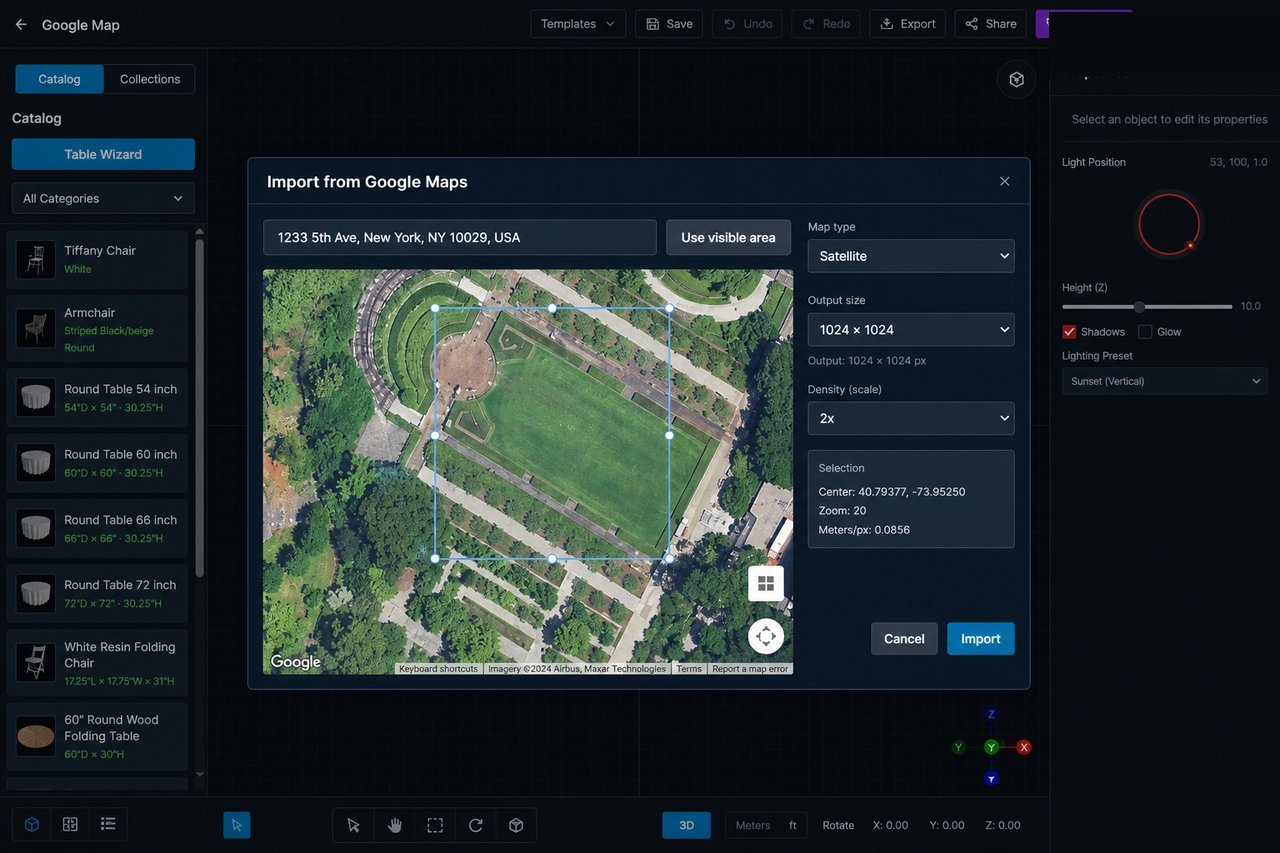Click the top-middle selection handle on map

[552, 308]
